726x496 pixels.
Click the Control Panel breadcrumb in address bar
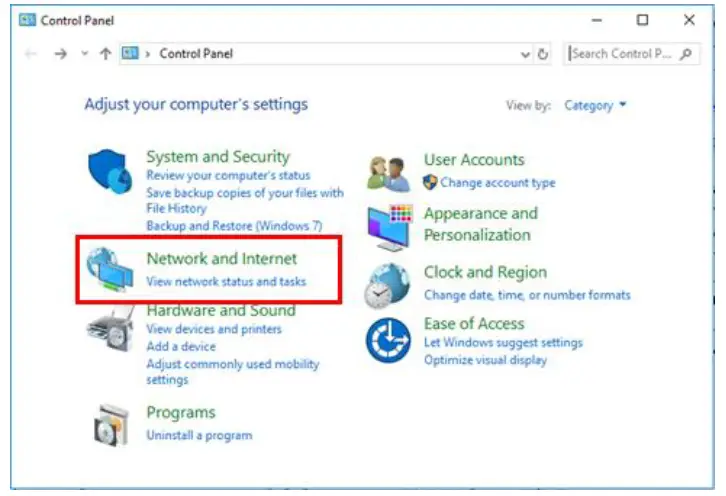(x=197, y=54)
